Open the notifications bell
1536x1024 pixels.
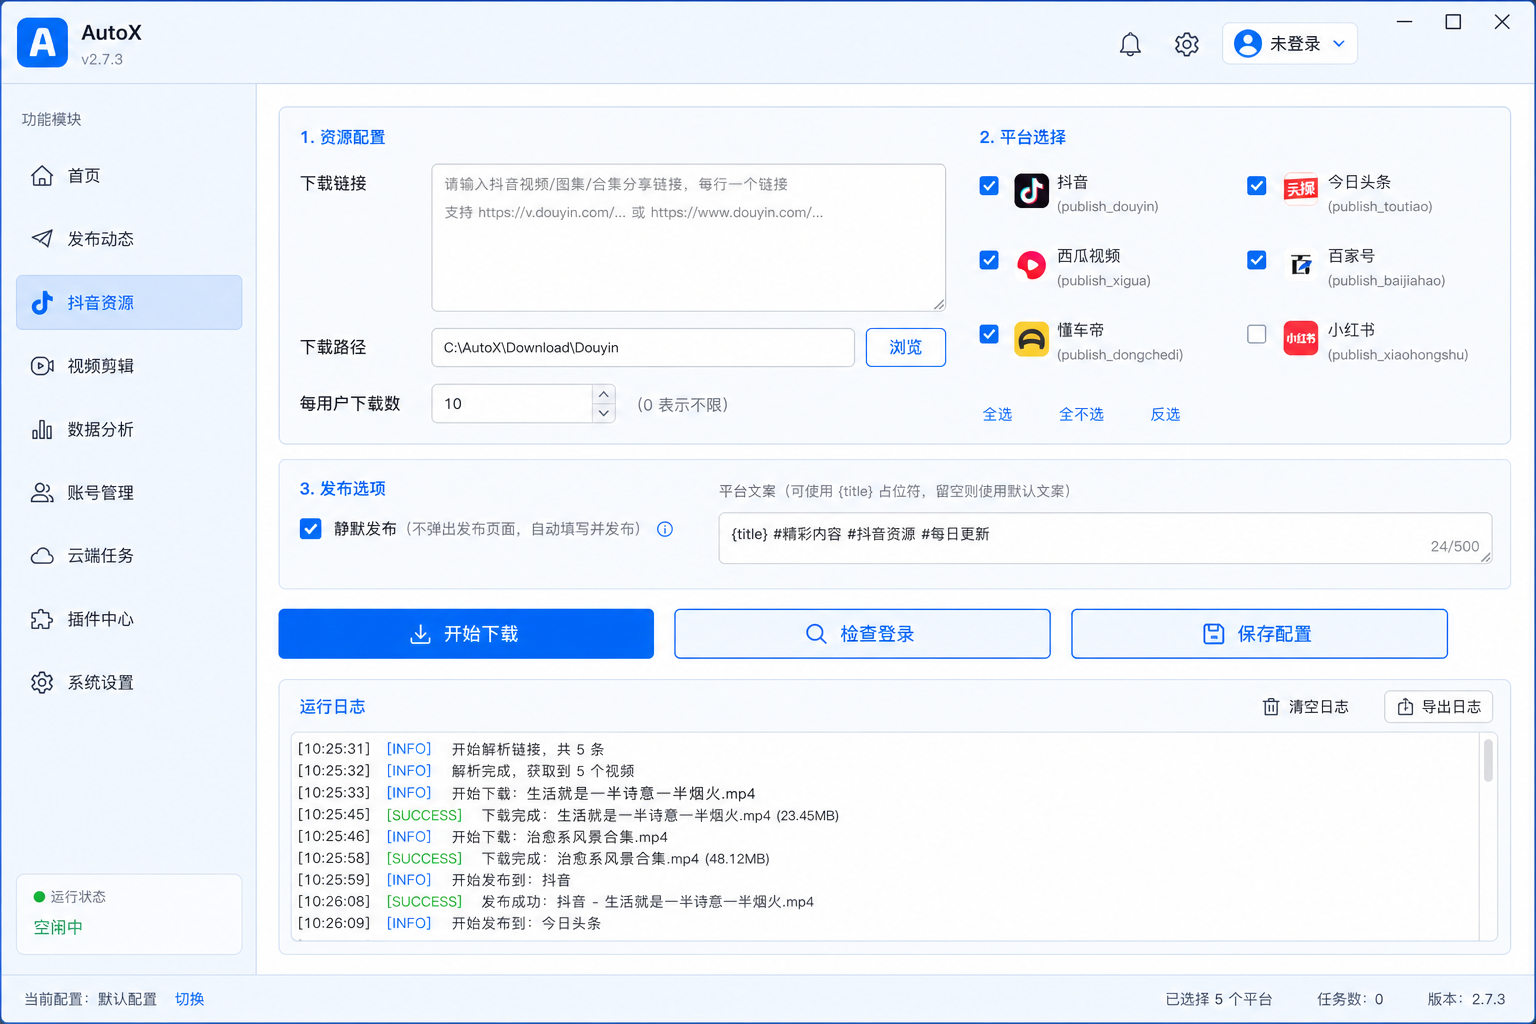pos(1130,44)
